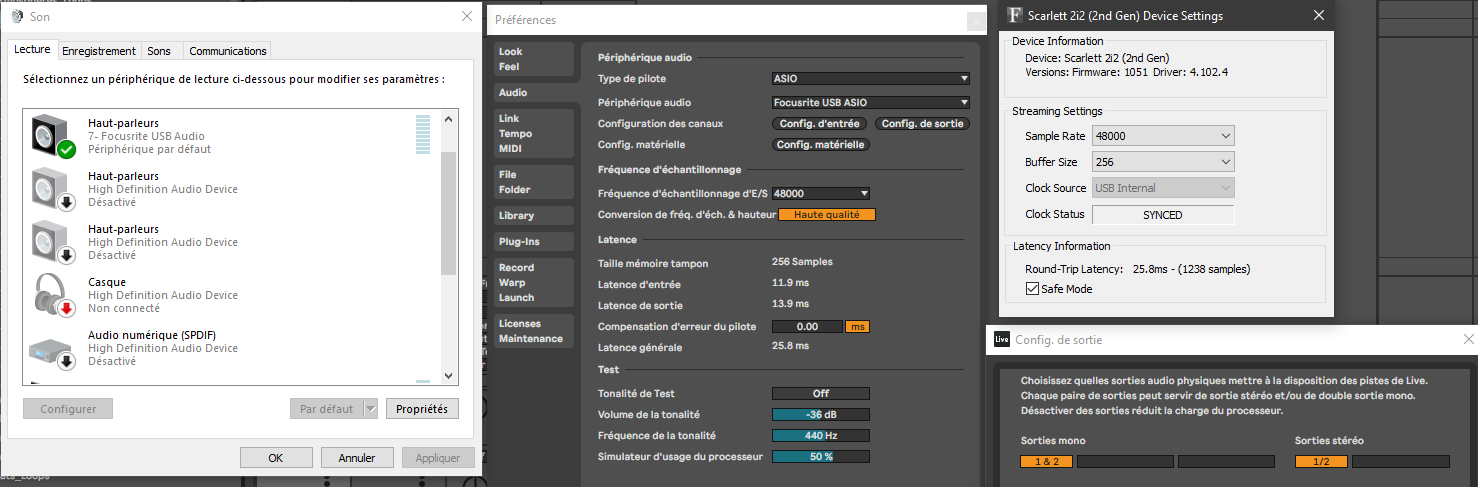Click the 256 Samples buffer size value
Viewport: 1478px width, 487px height.
pyautogui.click(x=802, y=262)
